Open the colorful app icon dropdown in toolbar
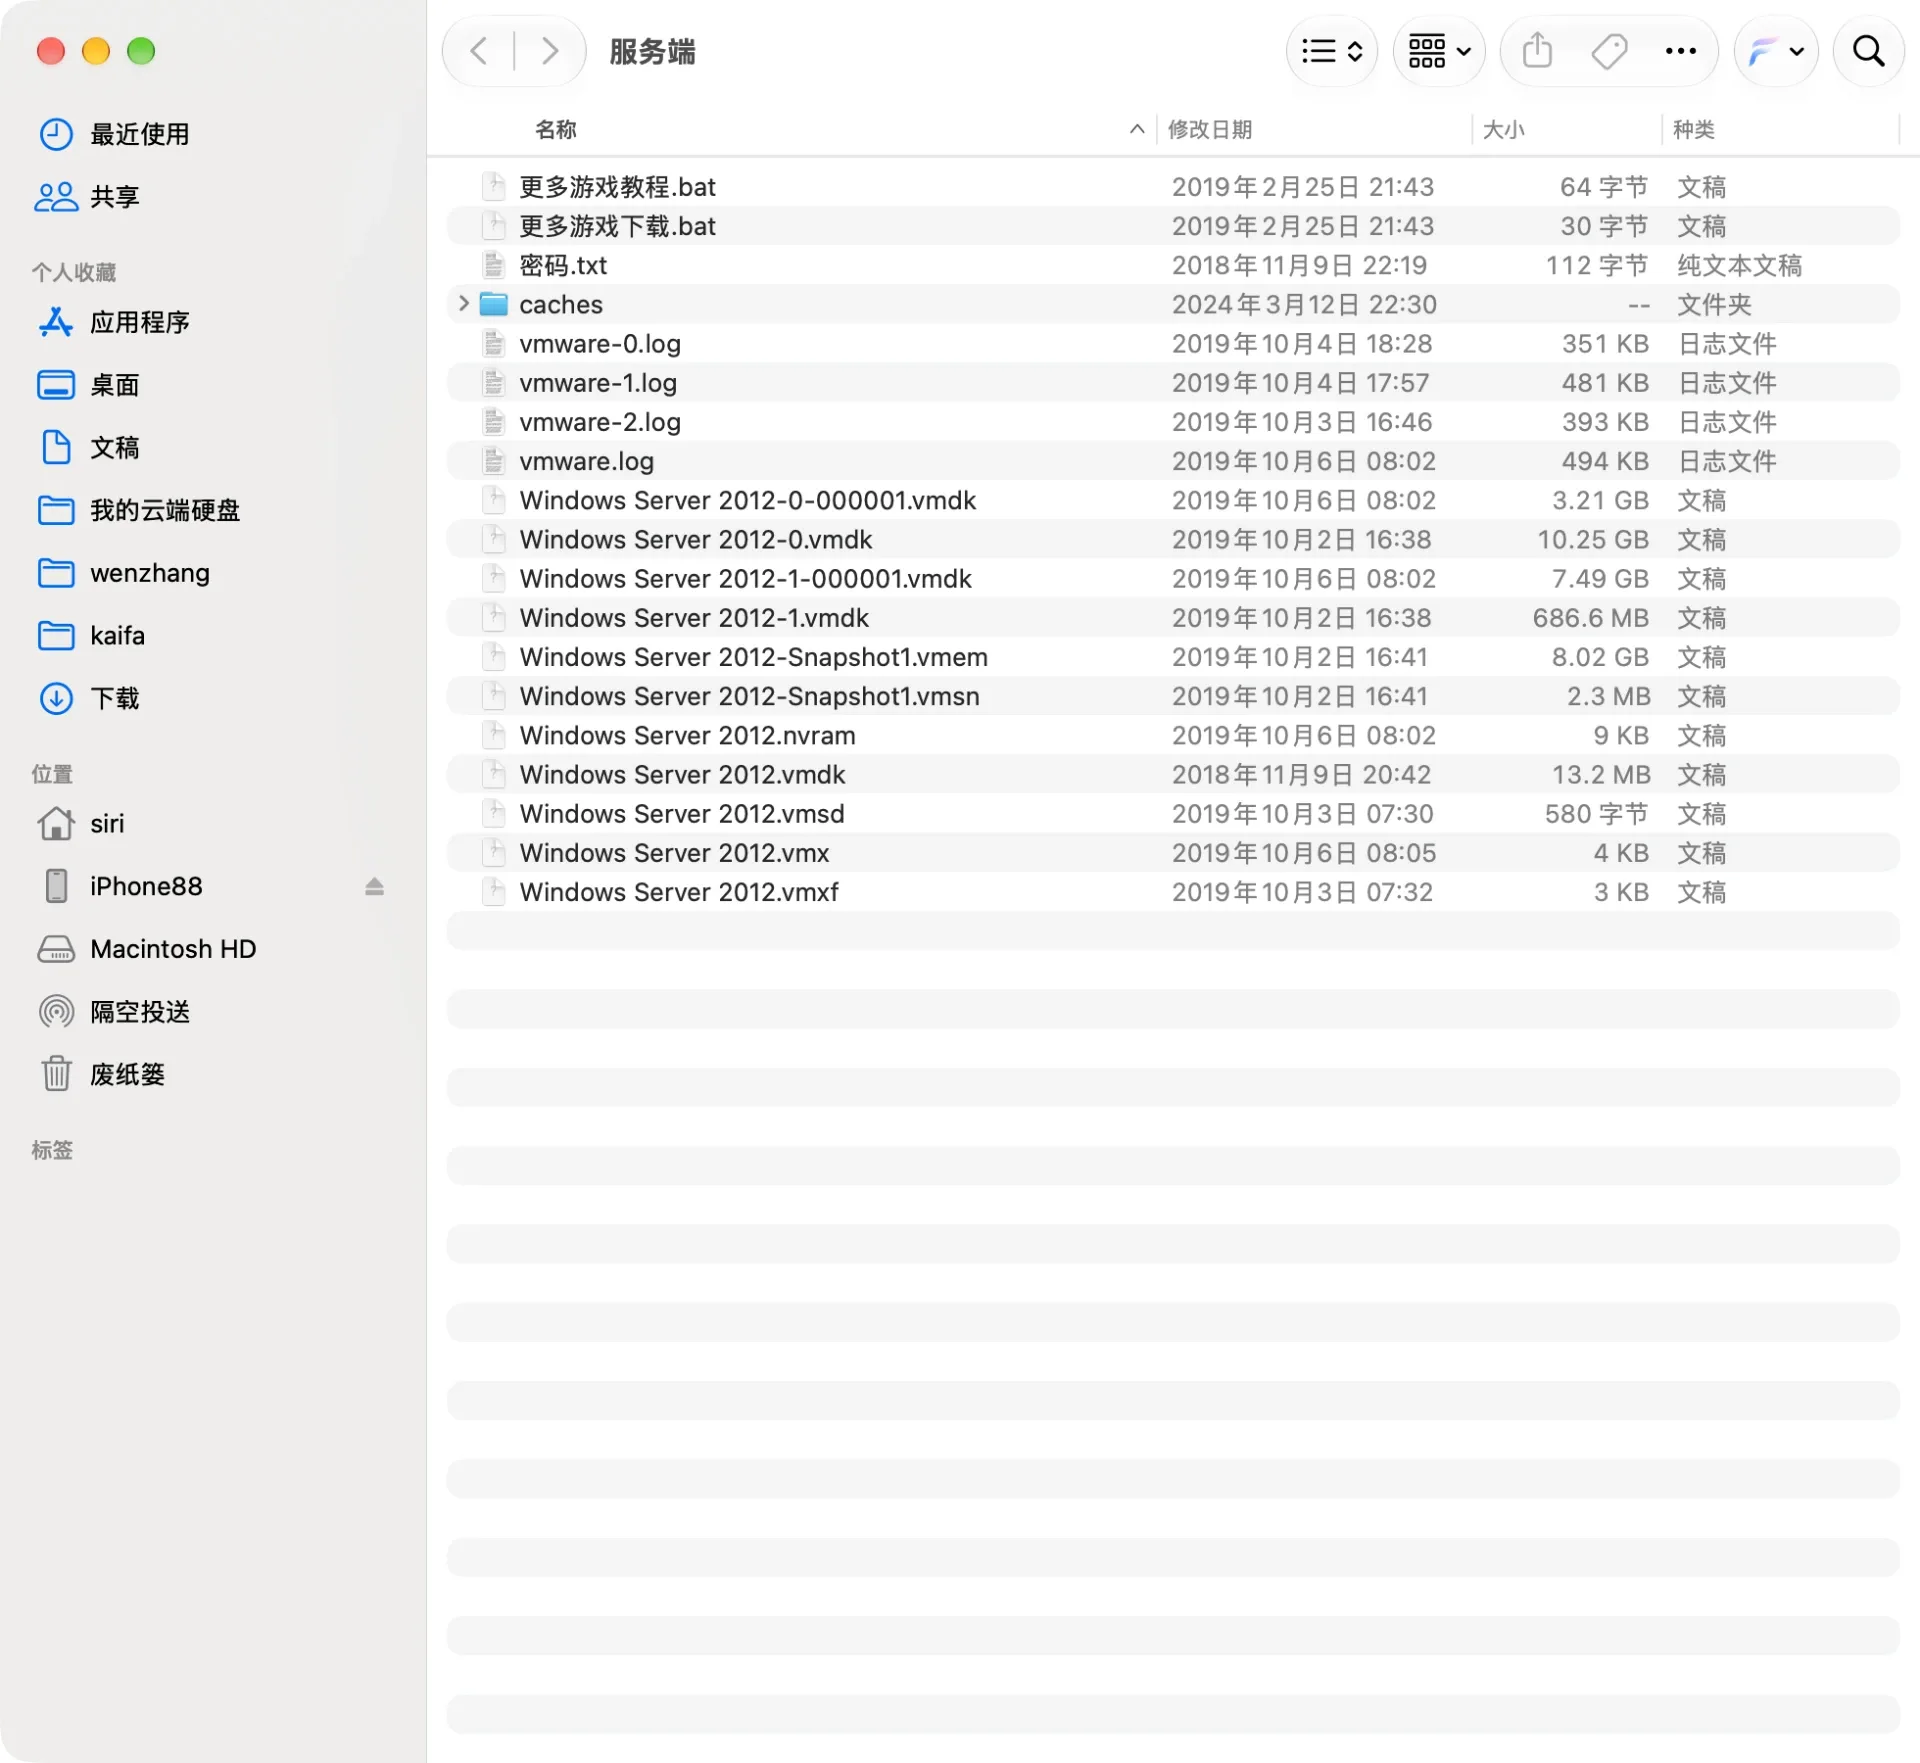 click(x=1776, y=51)
